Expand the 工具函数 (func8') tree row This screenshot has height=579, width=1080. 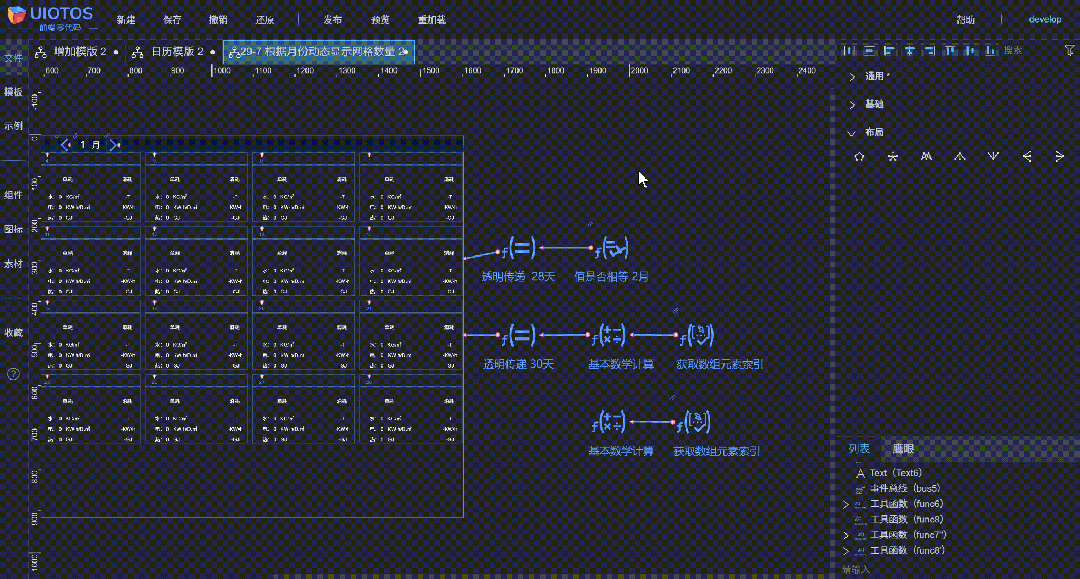tap(847, 551)
